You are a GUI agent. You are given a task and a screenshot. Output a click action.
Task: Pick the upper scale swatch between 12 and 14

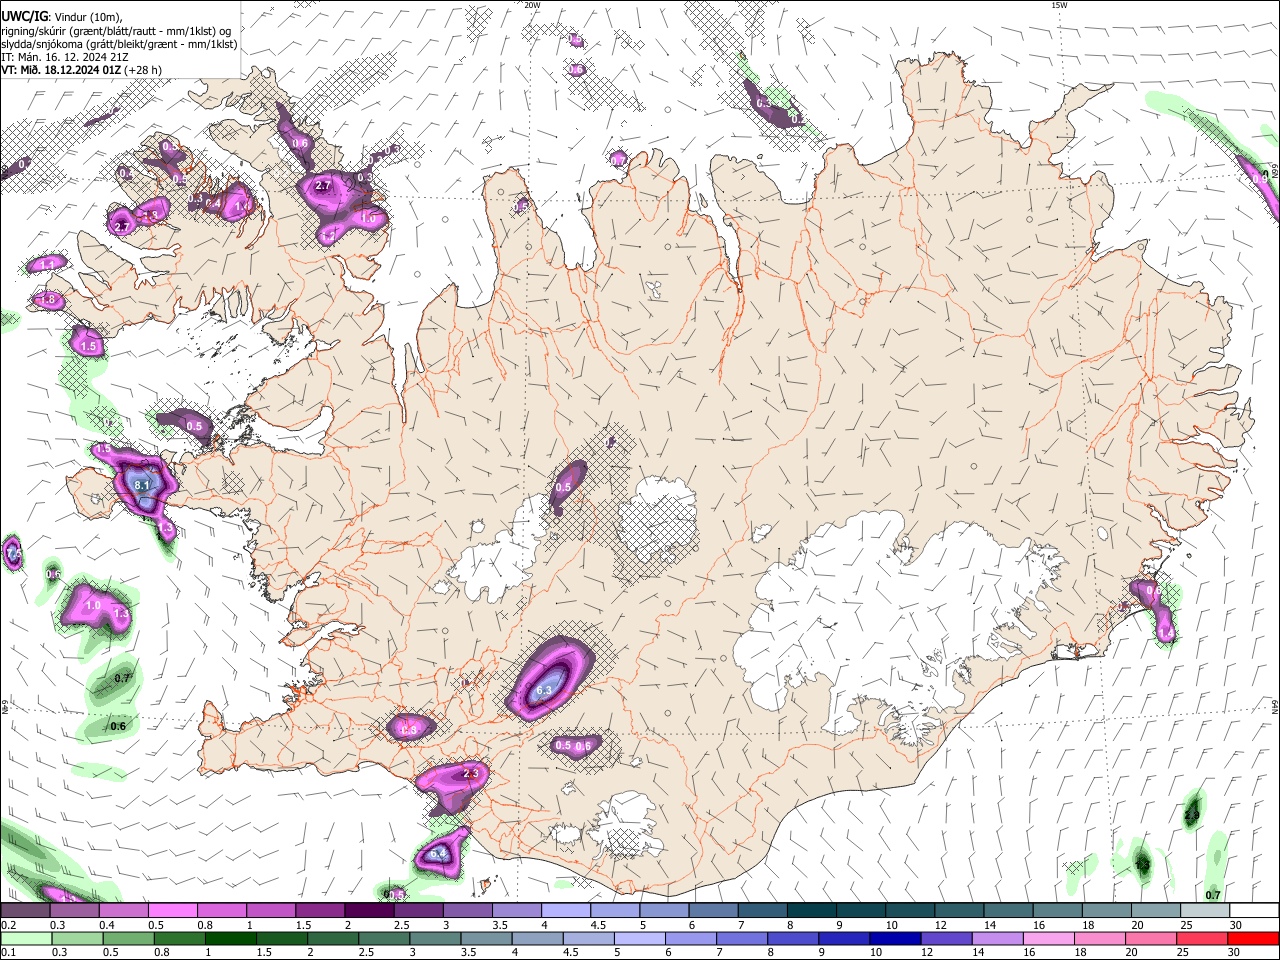click(x=957, y=911)
